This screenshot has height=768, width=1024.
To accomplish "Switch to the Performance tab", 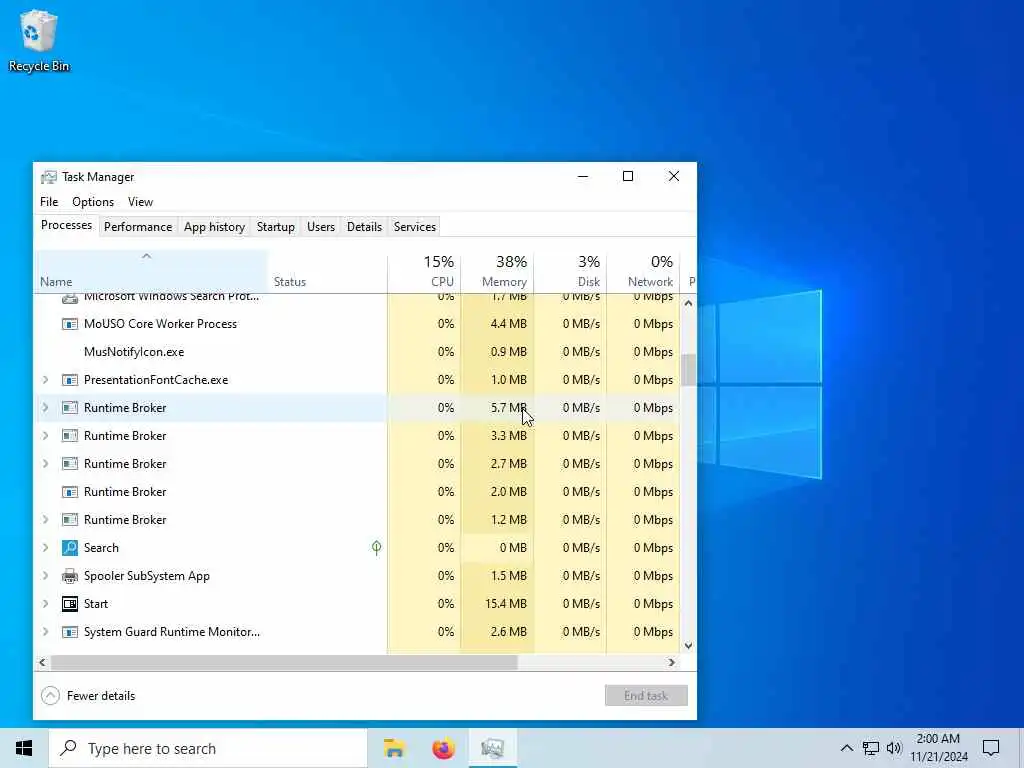I will [138, 227].
